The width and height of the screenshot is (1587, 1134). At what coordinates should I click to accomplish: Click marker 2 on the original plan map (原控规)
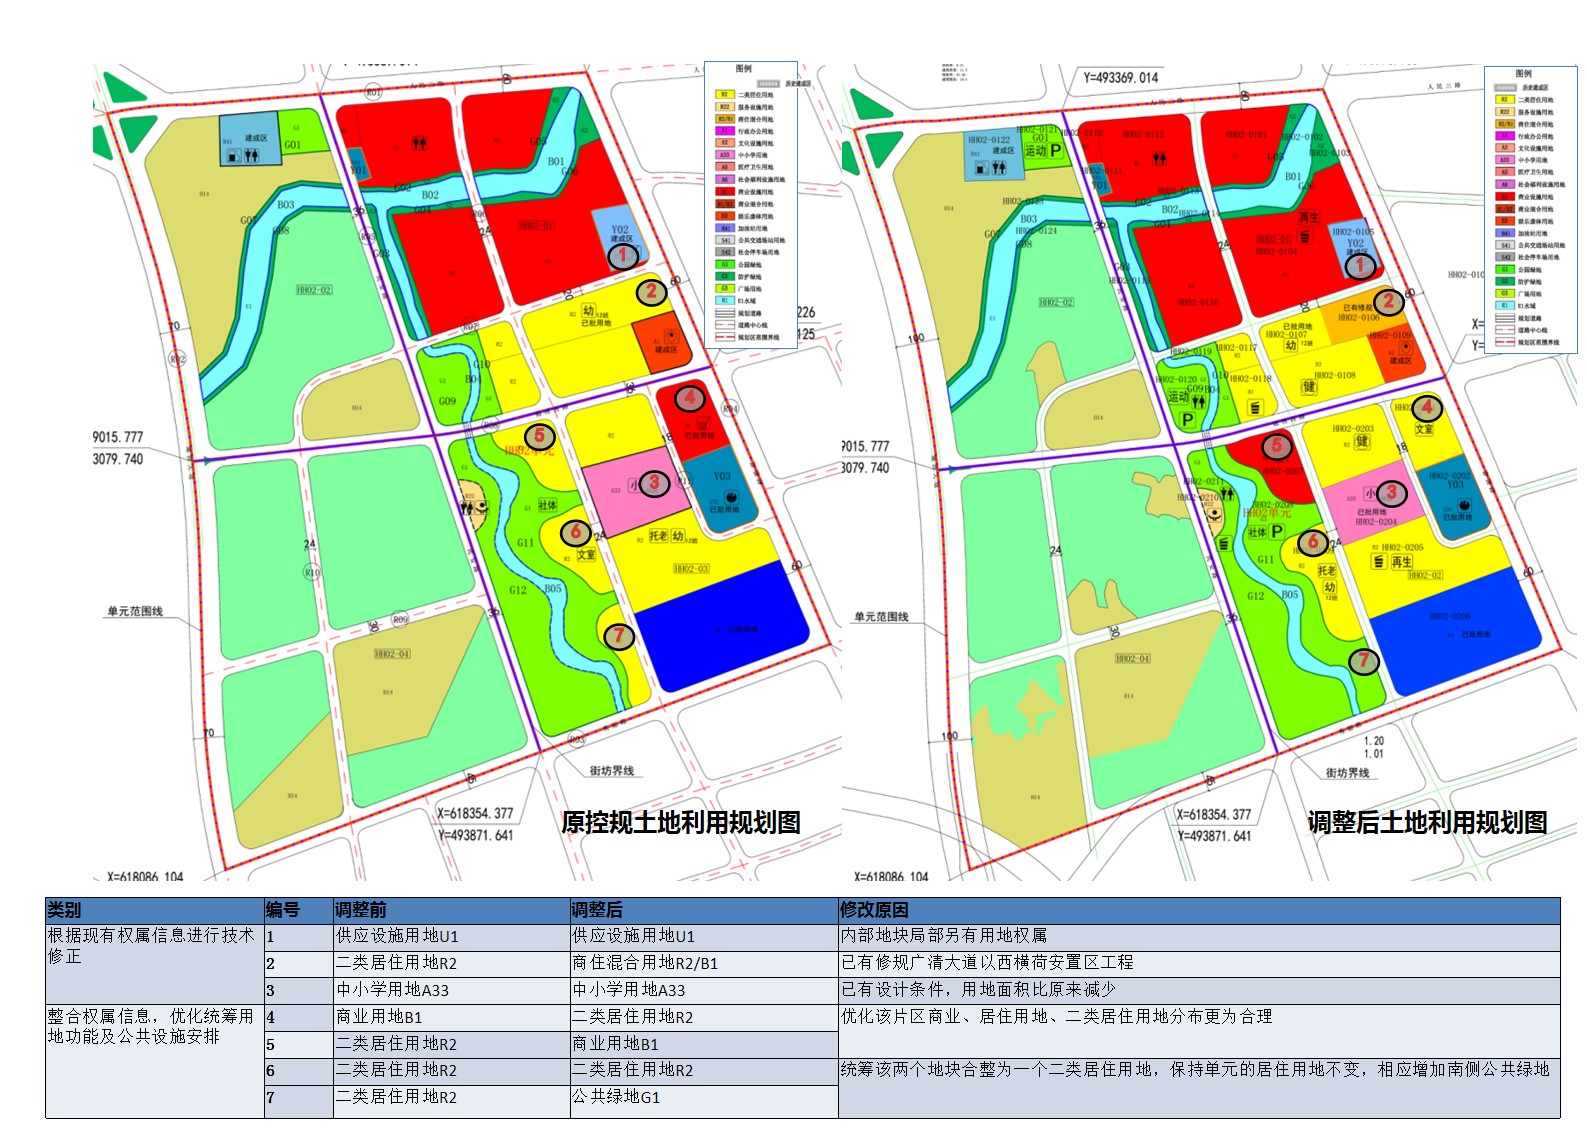coord(652,292)
